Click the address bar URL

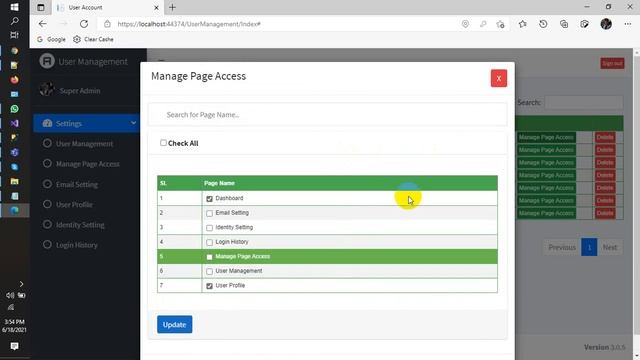tap(189, 24)
